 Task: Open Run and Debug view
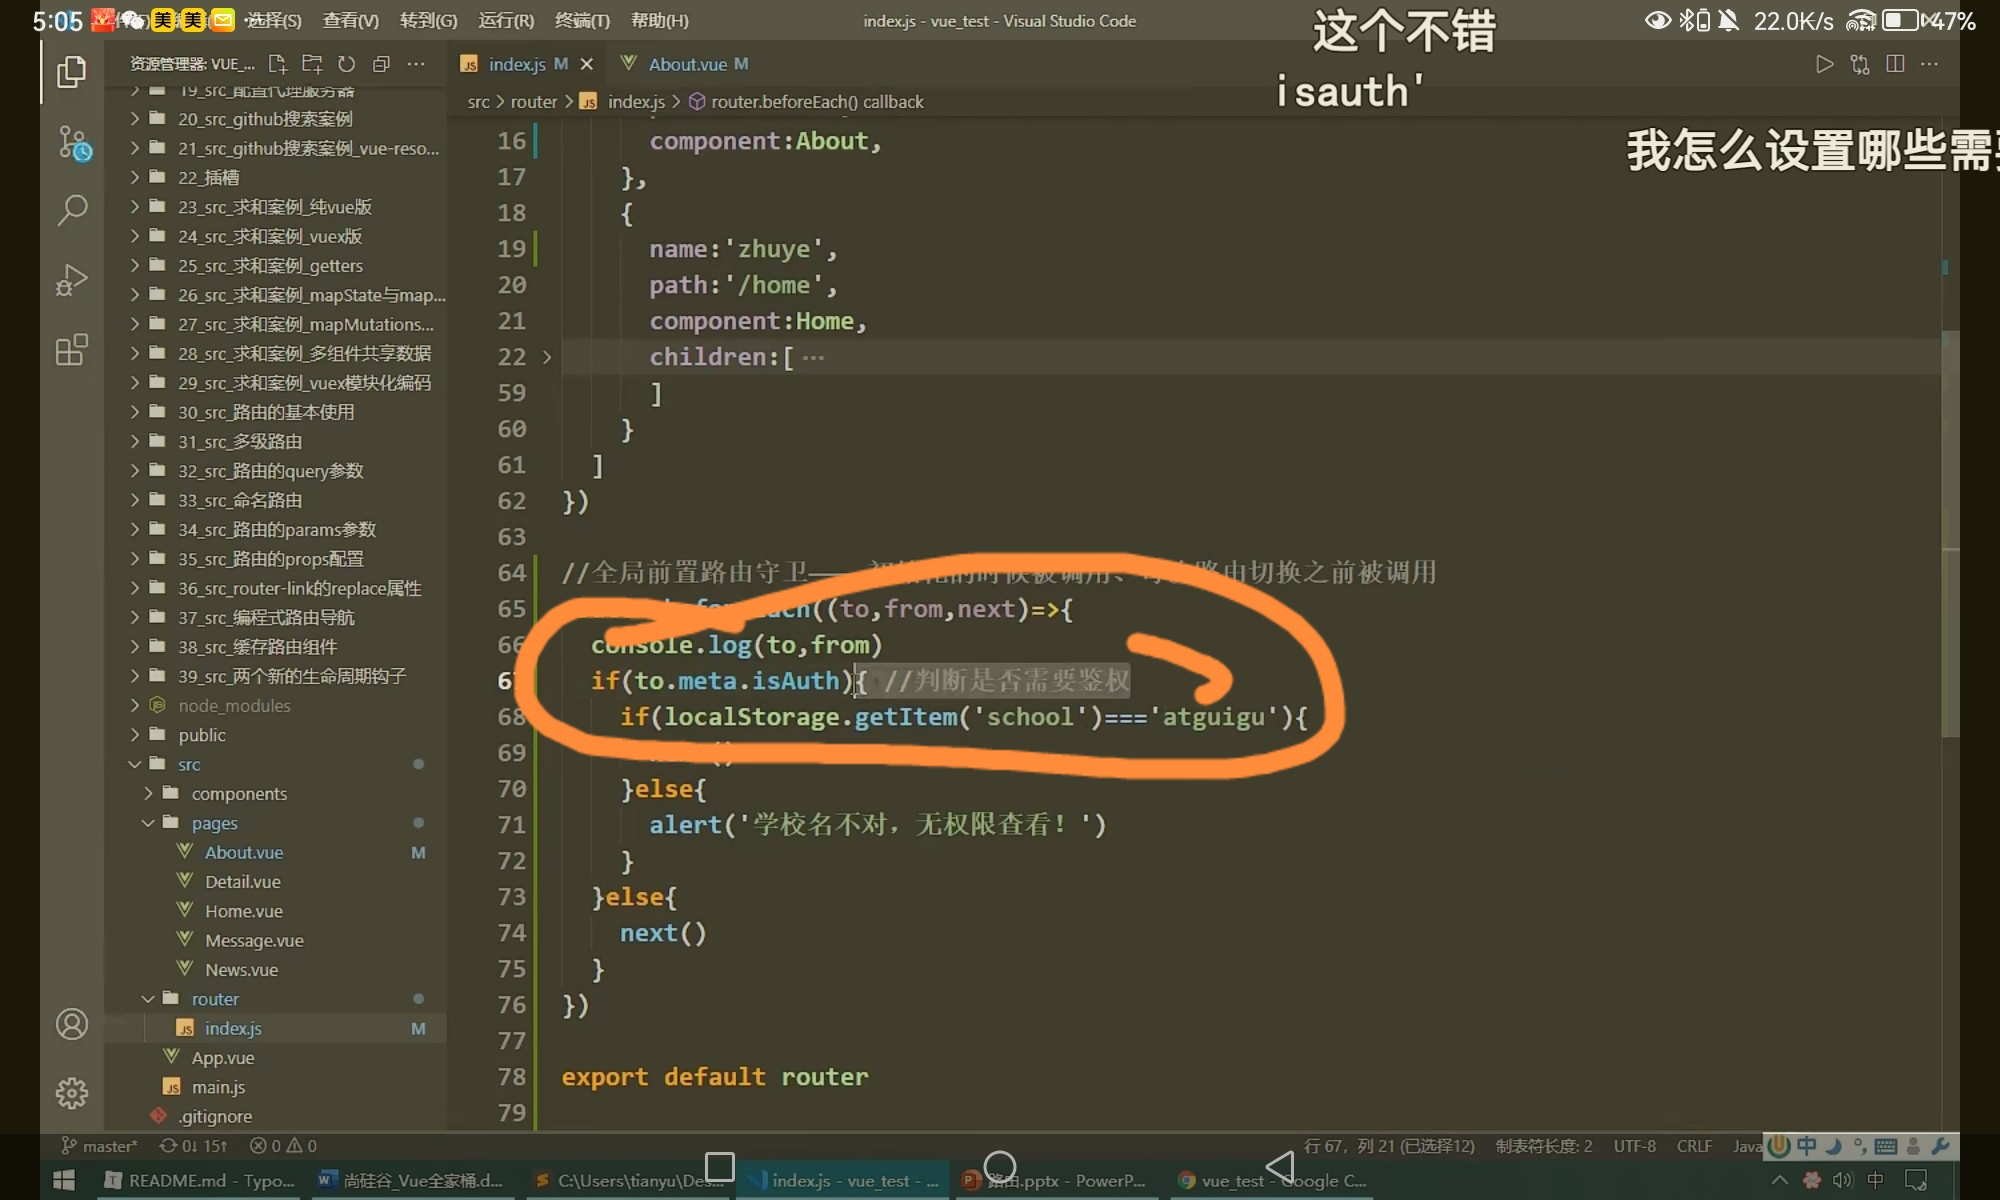click(72, 280)
